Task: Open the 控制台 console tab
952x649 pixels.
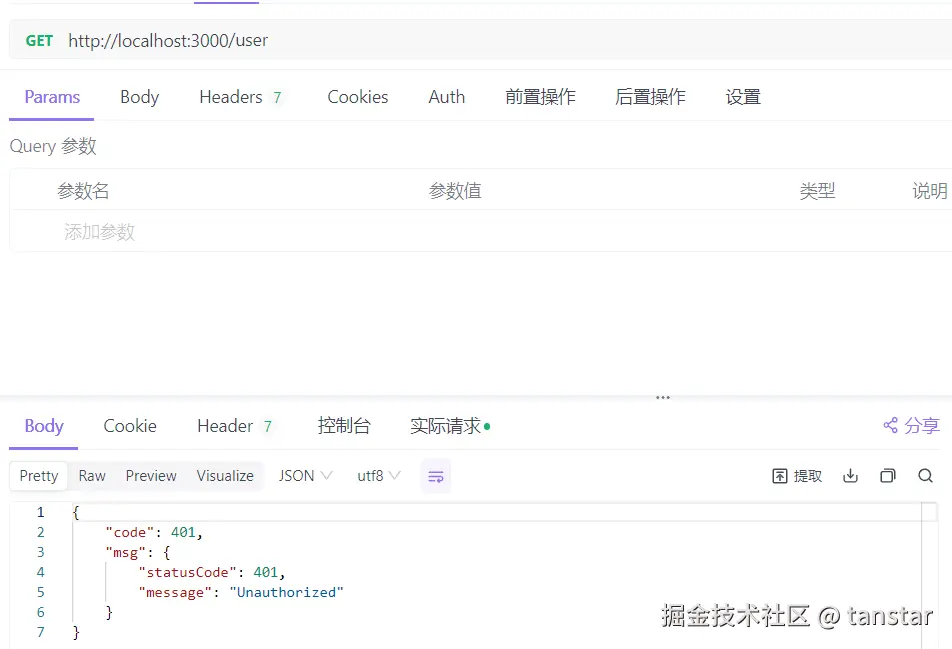Action: tap(344, 426)
